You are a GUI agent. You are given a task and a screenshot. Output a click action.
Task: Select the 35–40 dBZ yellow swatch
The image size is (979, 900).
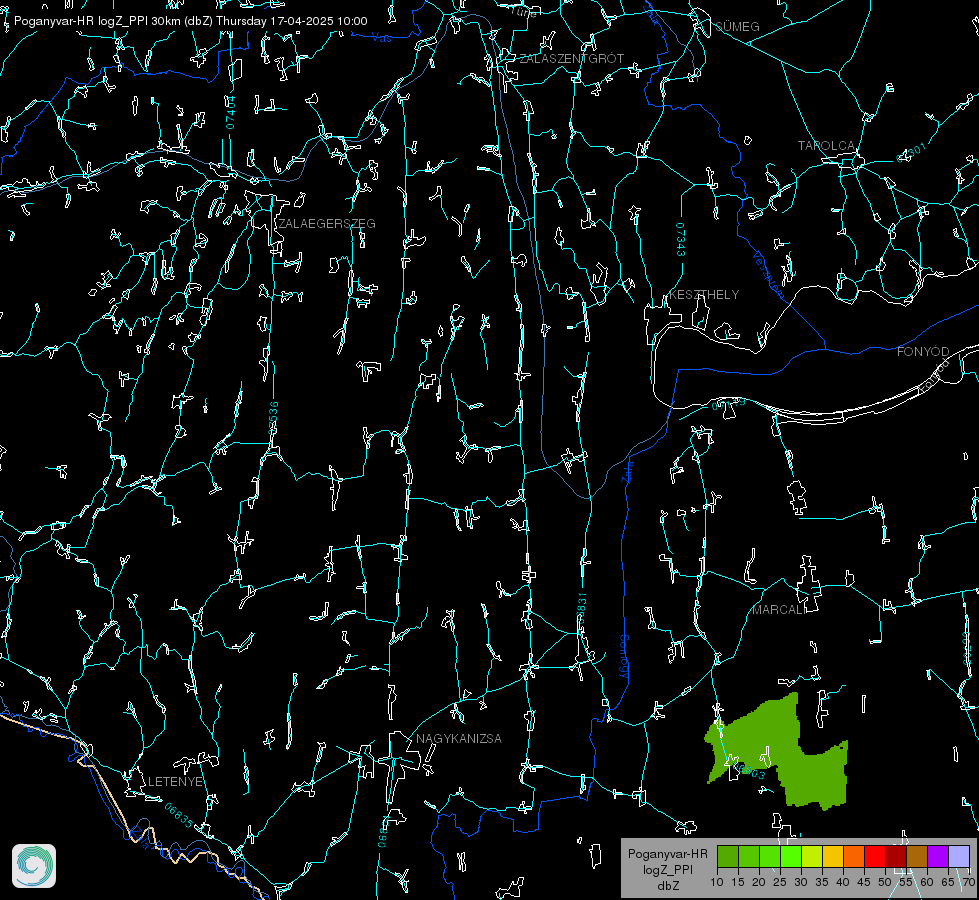[x=833, y=856]
